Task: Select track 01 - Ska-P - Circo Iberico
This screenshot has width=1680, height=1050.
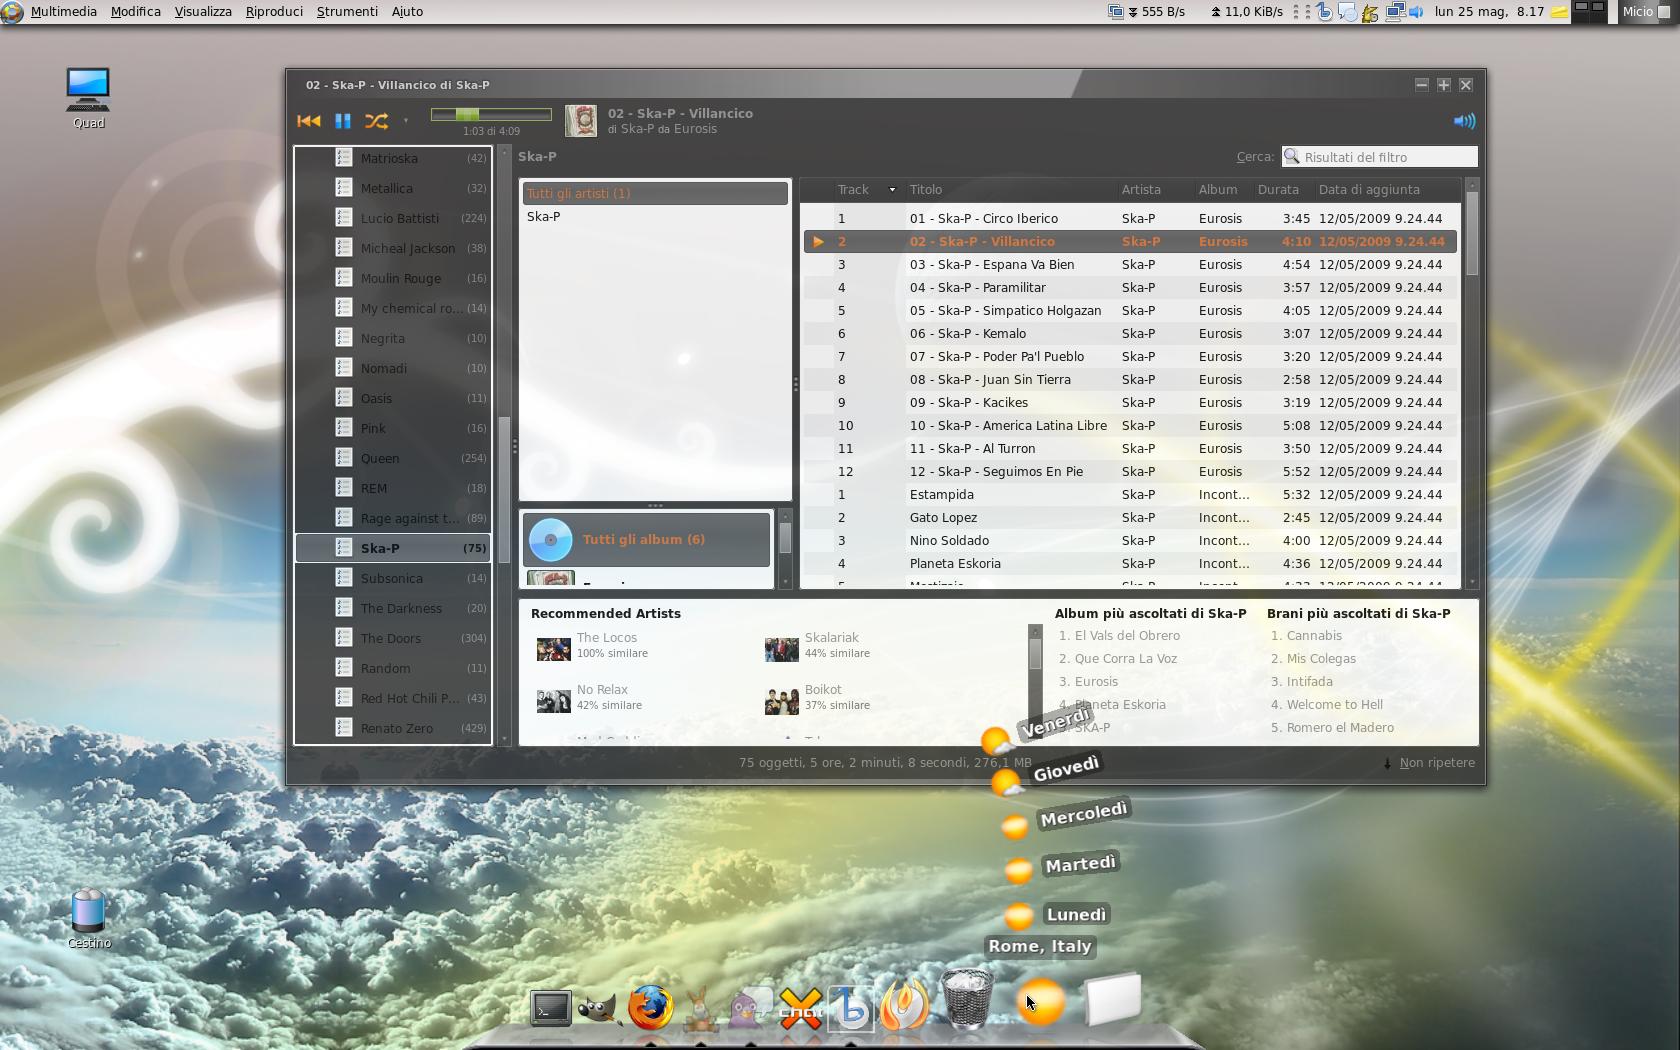Action: click(x=1130, y=218)
